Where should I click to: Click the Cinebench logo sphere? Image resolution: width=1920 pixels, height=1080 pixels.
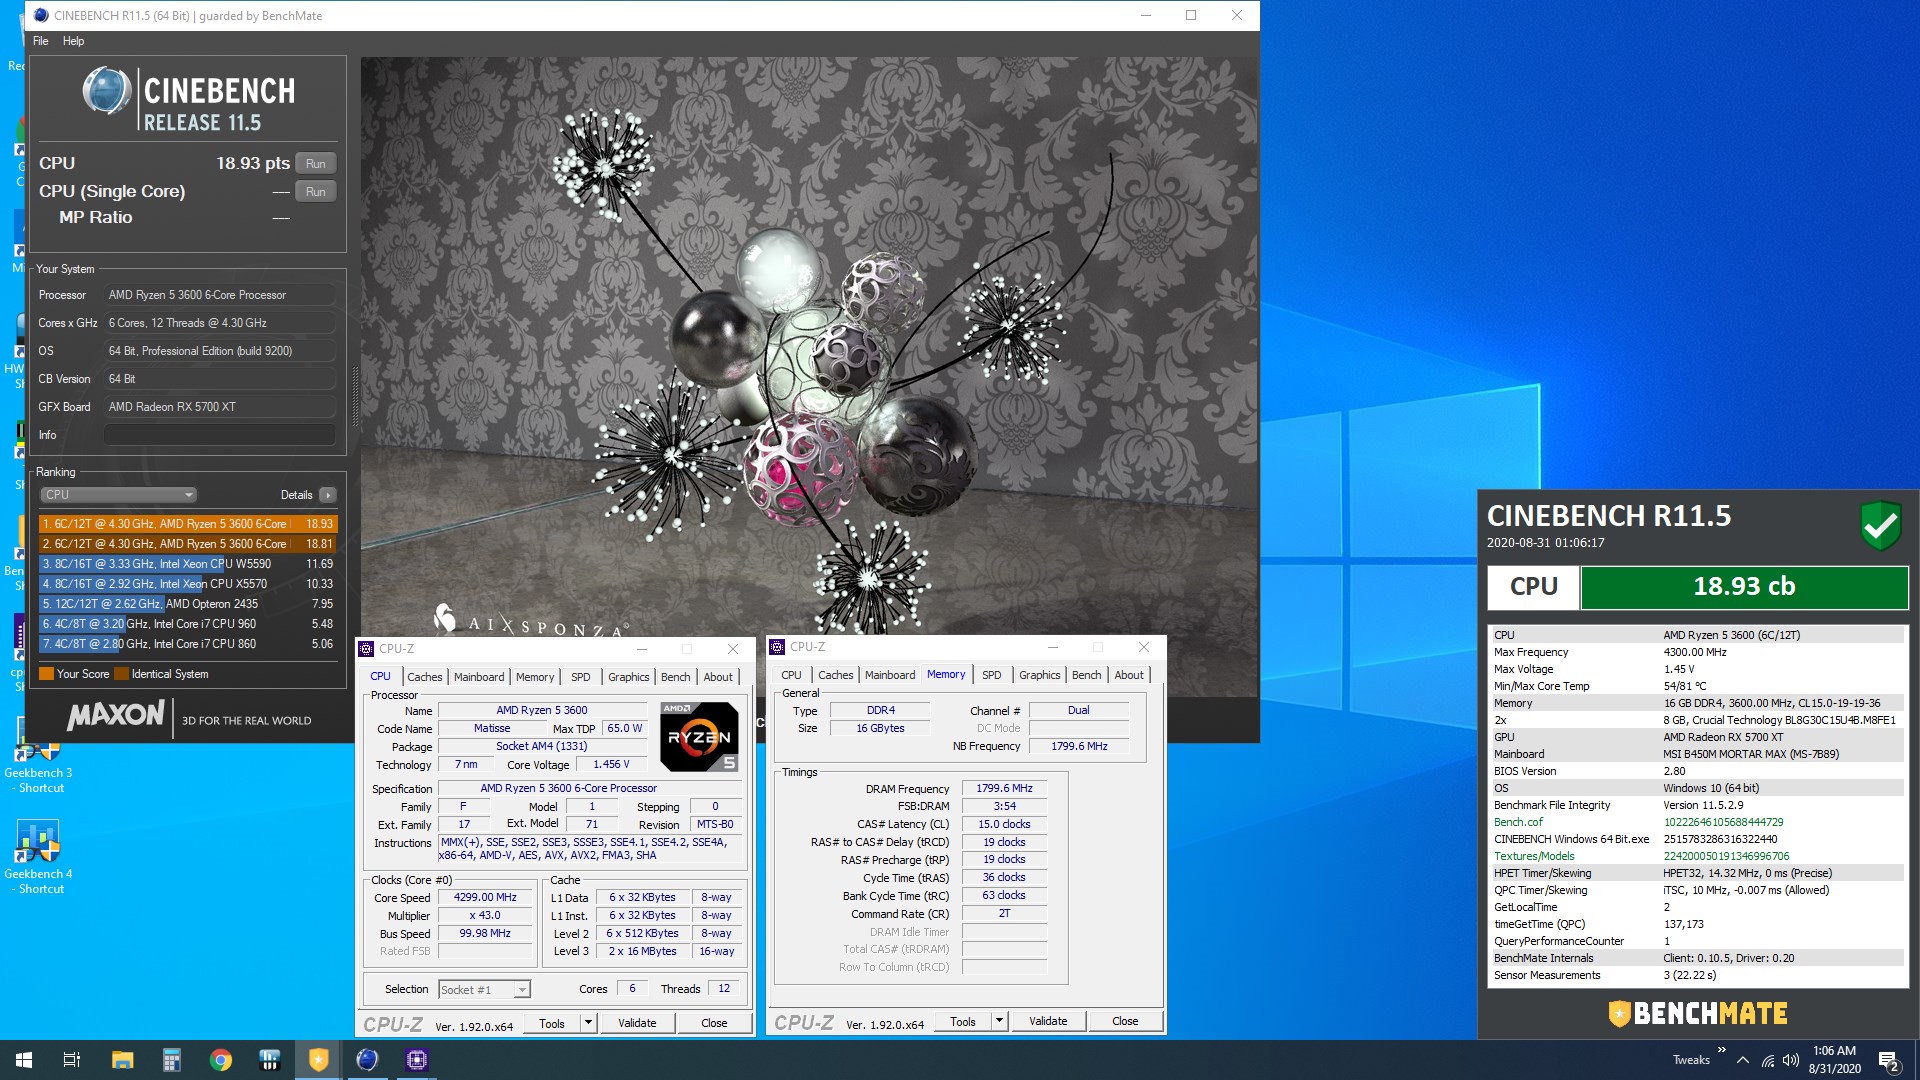coord(106,91)
